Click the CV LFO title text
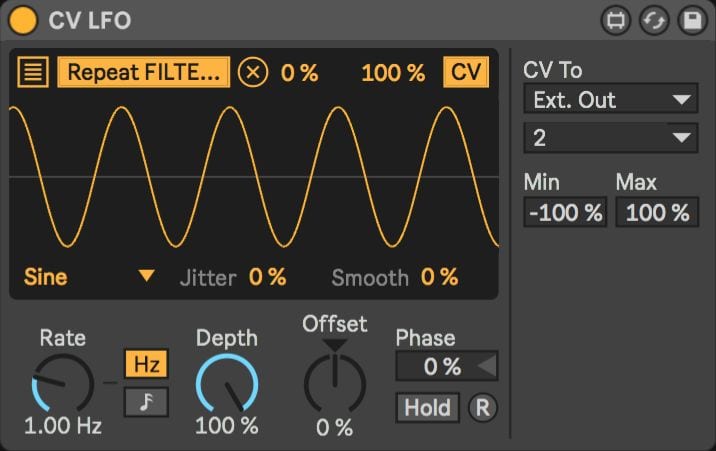Image resolution: width=716 pixels, height=451 pixels. [x=90, y=21]
